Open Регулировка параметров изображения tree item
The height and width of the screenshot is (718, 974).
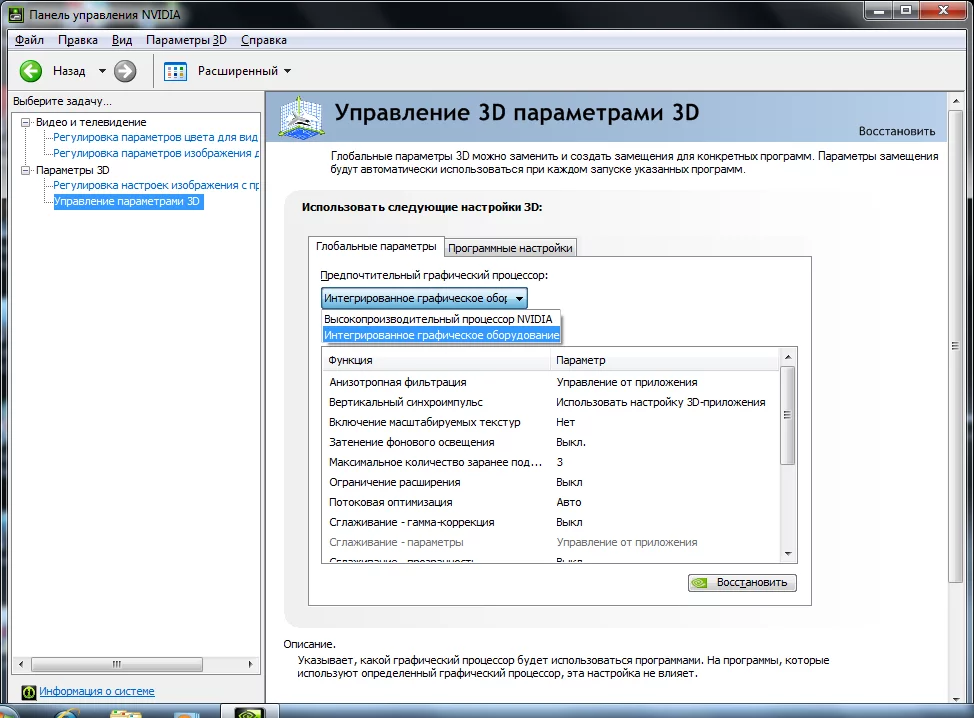pyautogui.click(x=155, y=153)
